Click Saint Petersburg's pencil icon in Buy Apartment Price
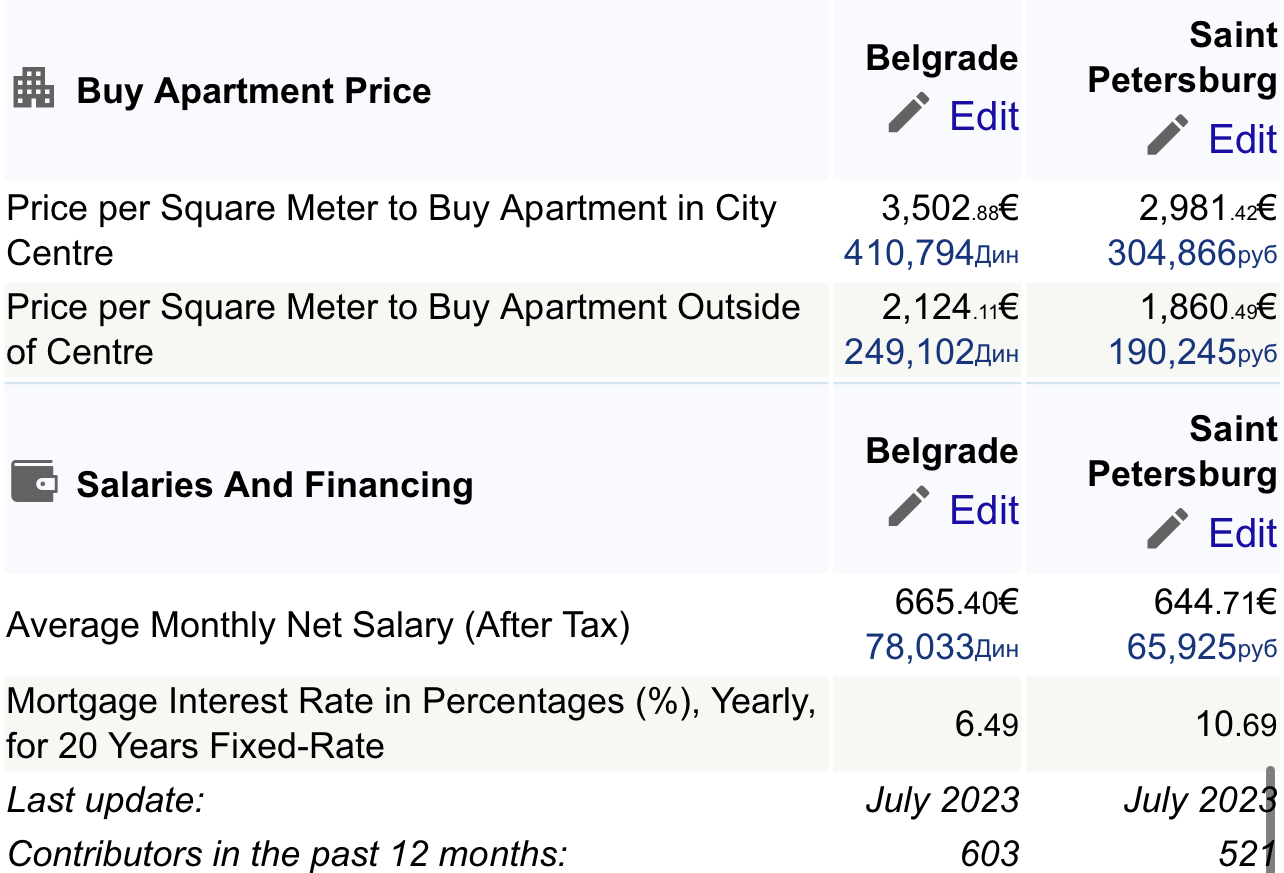The width and height of the screenshot is (1284, 873). point(1168,135)
